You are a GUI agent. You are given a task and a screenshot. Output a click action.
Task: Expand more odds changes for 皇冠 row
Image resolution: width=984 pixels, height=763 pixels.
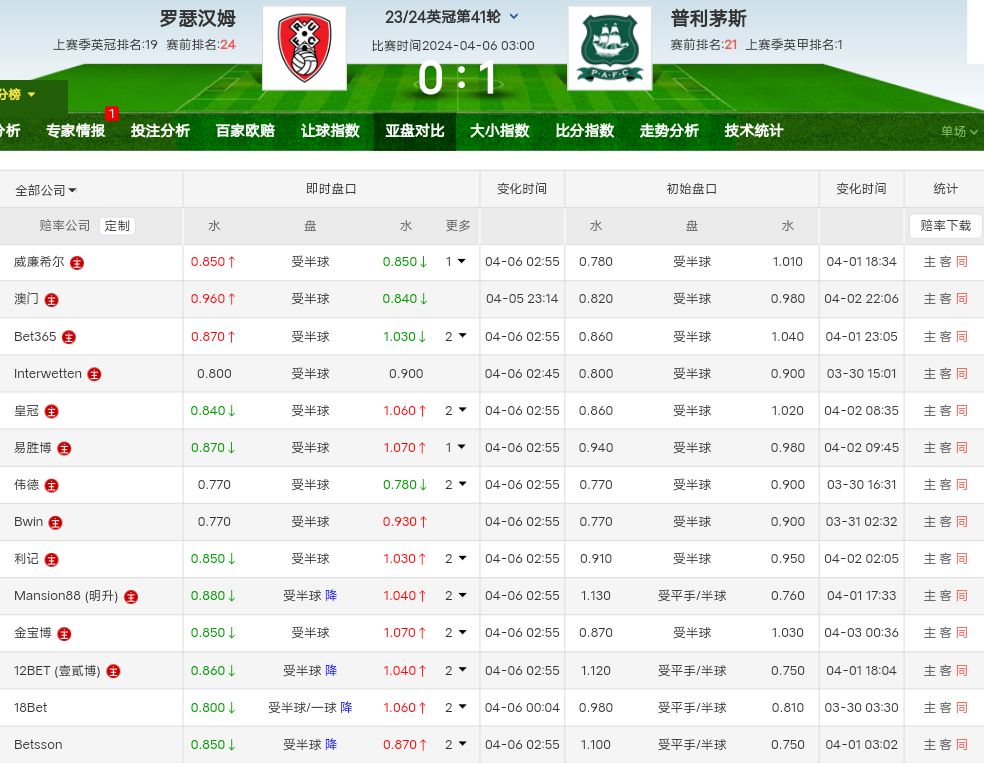455,410
